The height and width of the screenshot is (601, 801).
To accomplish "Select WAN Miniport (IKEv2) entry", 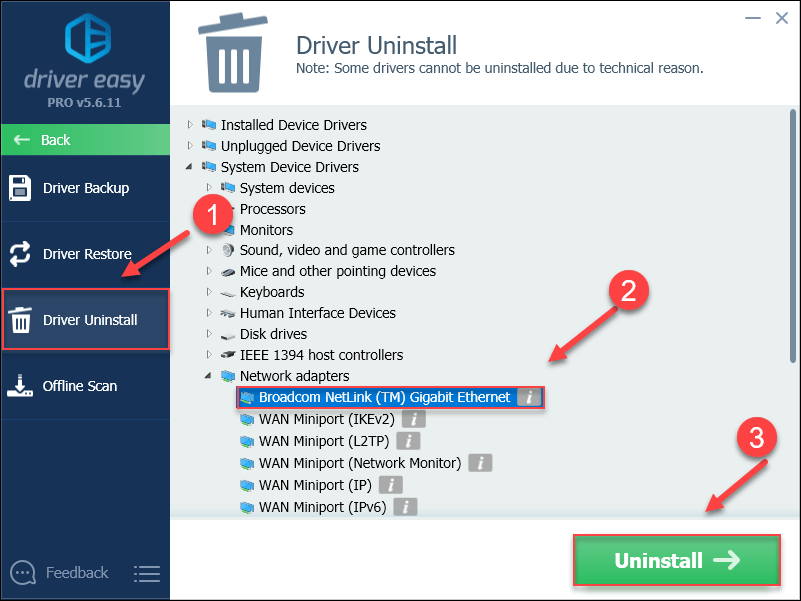I will pos(326,419).
